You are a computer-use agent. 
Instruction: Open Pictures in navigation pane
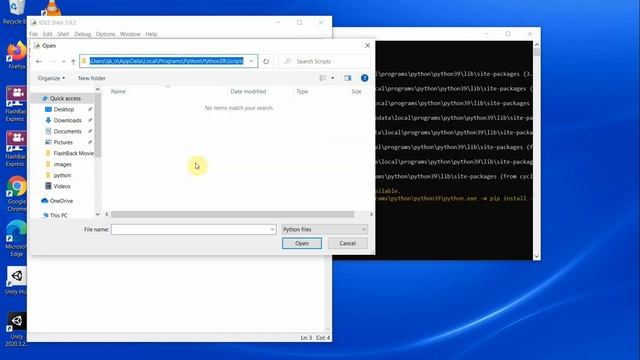coord(63,142)
